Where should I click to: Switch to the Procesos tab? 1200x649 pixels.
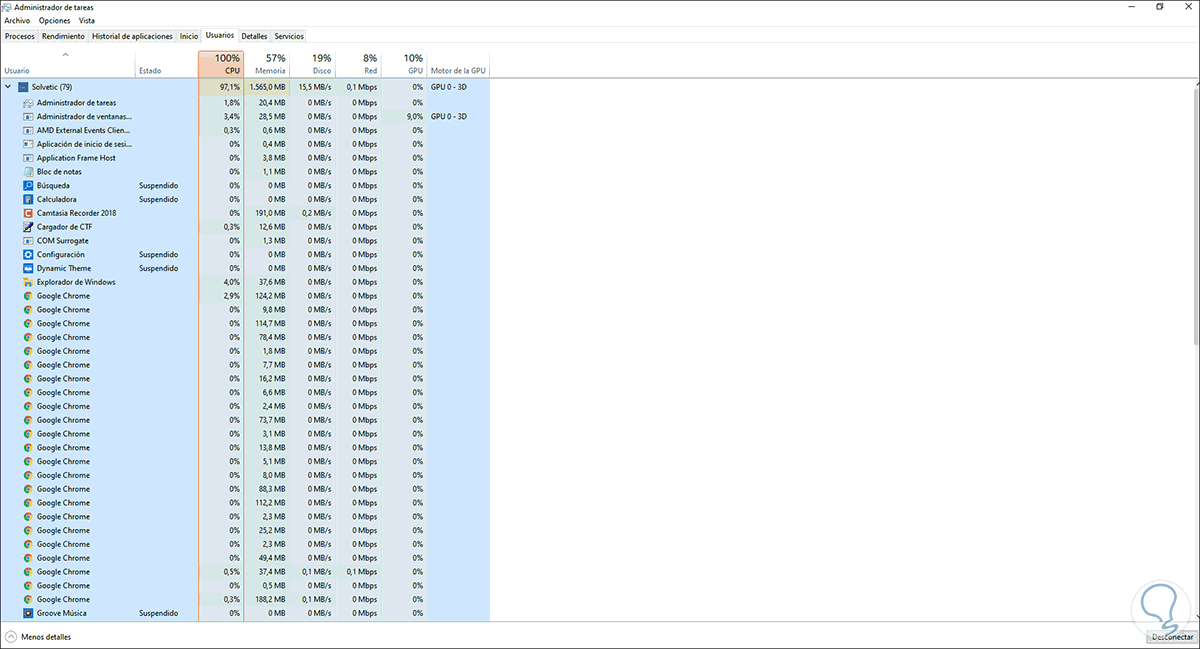coord(20,36)
